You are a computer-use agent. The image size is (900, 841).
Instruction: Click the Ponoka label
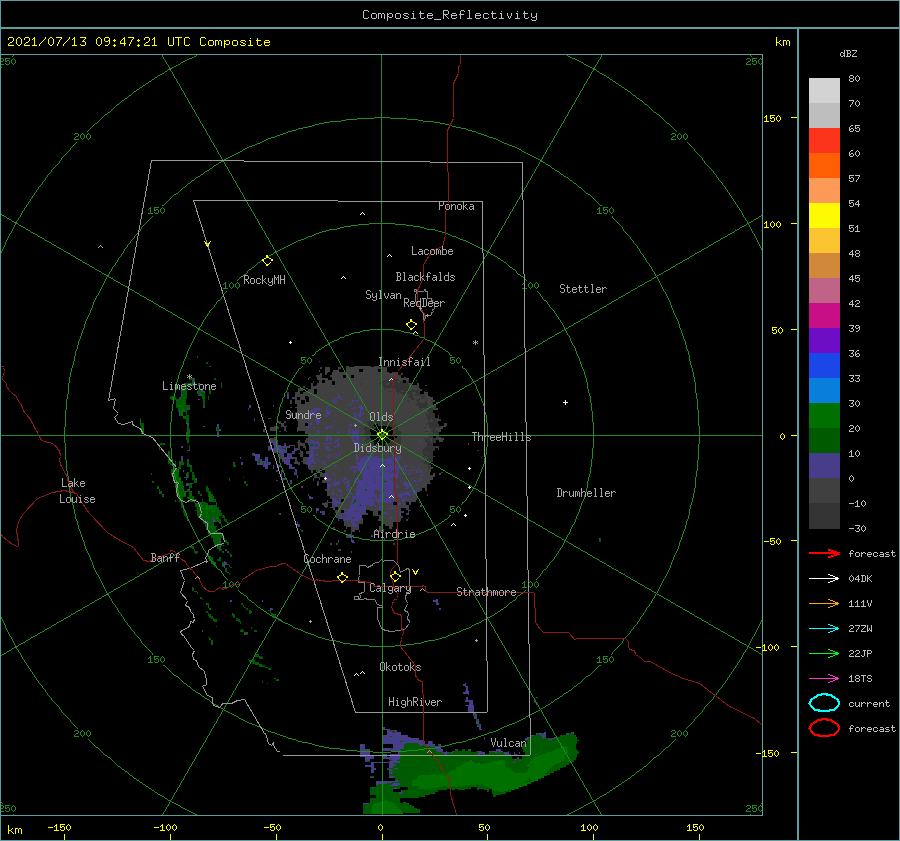[x=456, y=206]
